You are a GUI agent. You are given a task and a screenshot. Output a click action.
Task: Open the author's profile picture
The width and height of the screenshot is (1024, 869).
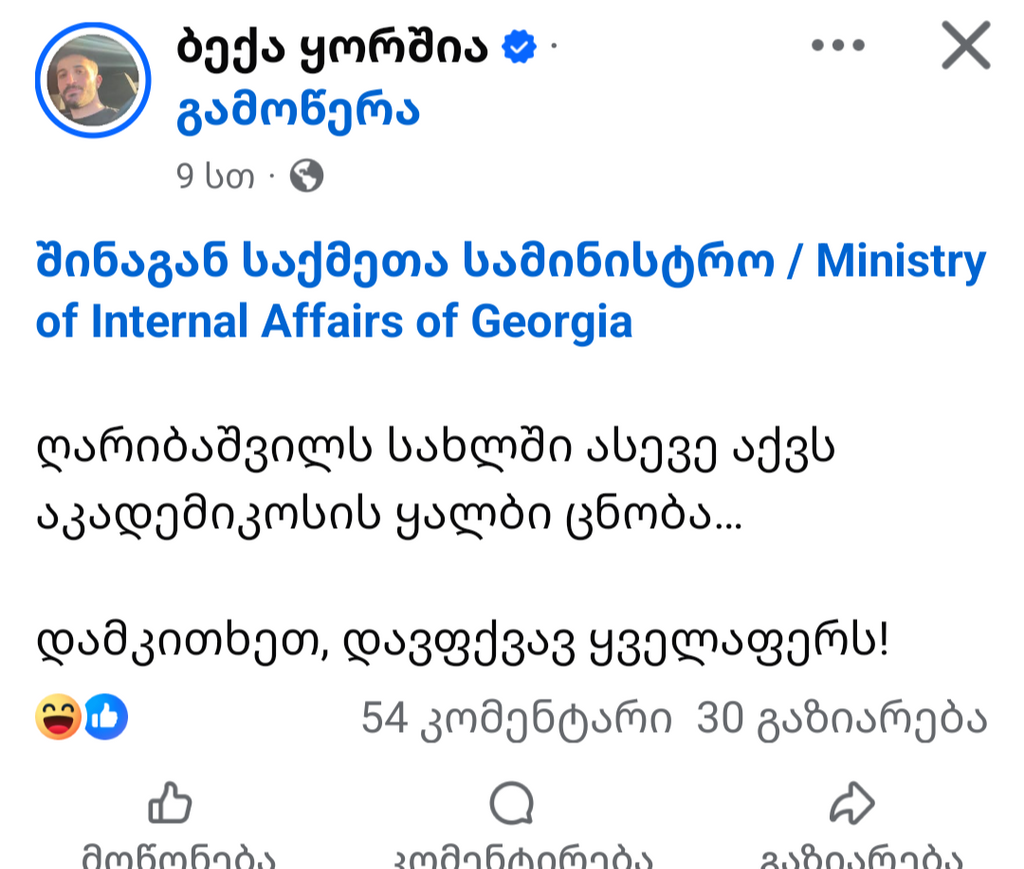click(92, 79)
